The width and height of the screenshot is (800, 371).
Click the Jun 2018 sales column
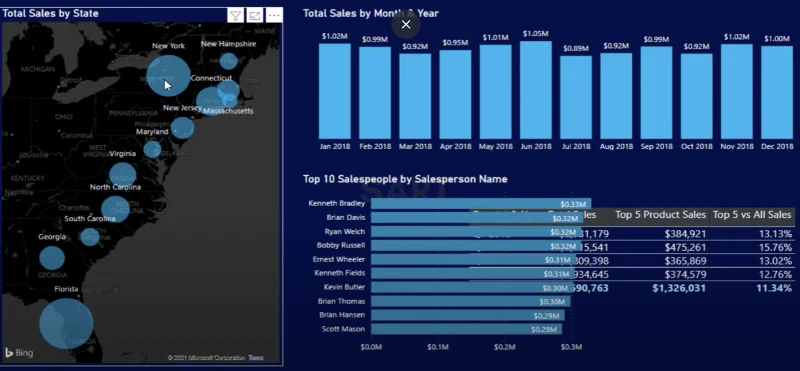point(536,90)
